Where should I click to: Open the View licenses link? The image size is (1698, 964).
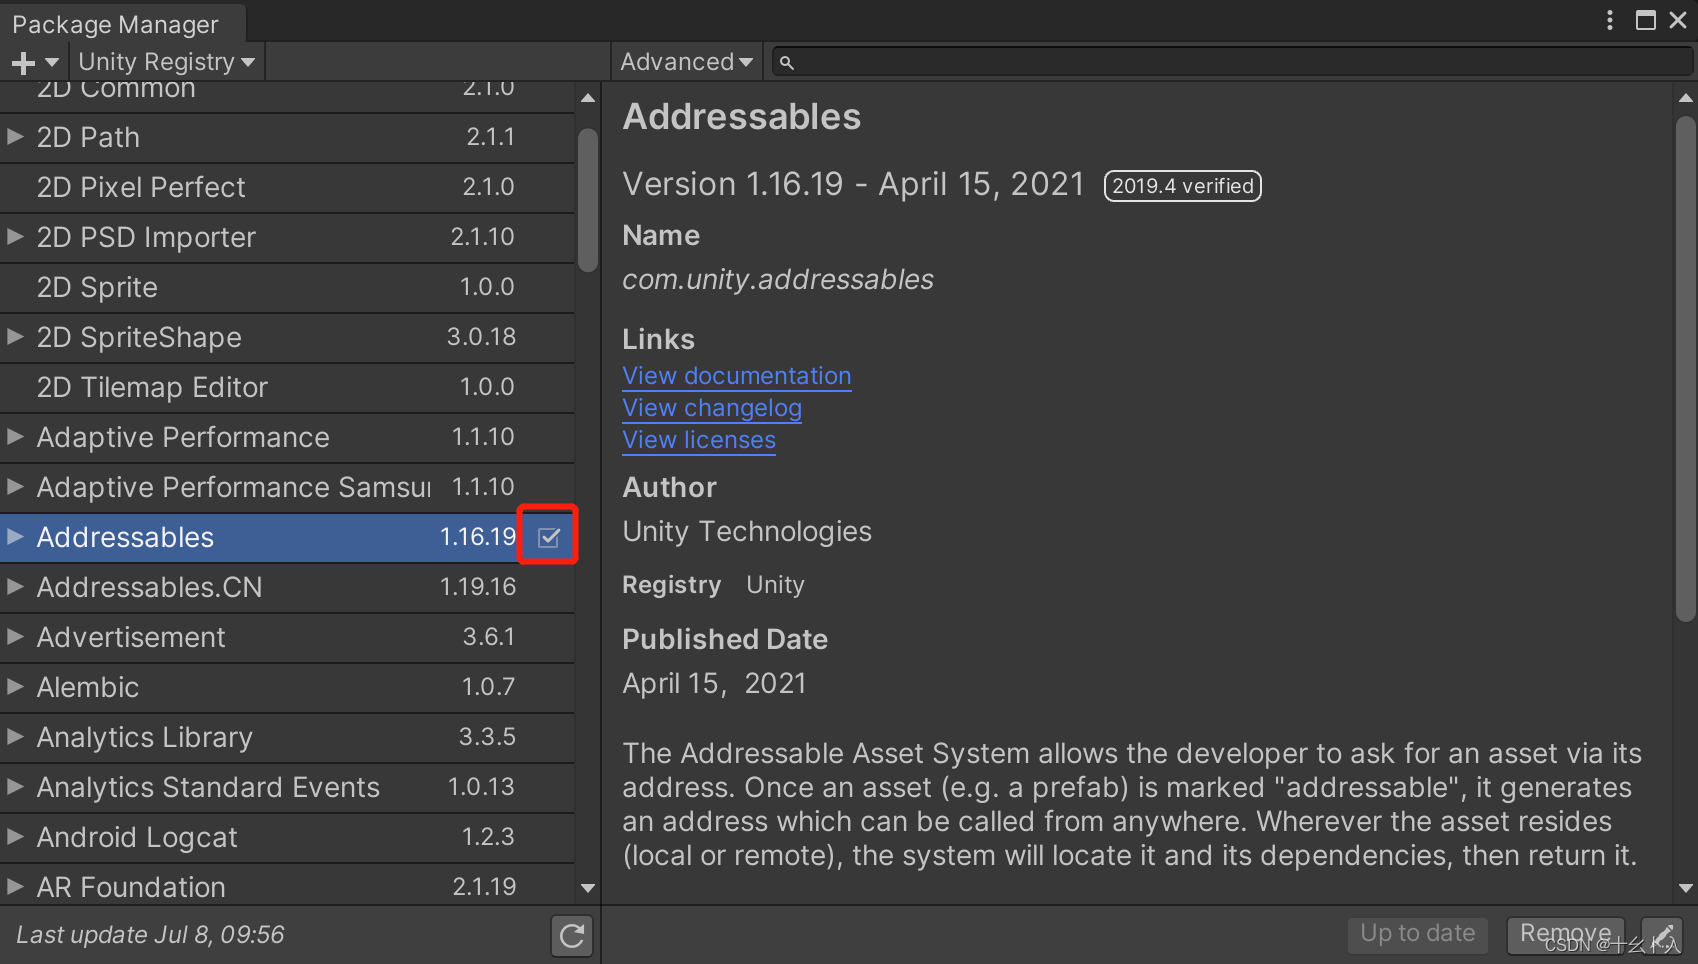click(x=699, y=440)
